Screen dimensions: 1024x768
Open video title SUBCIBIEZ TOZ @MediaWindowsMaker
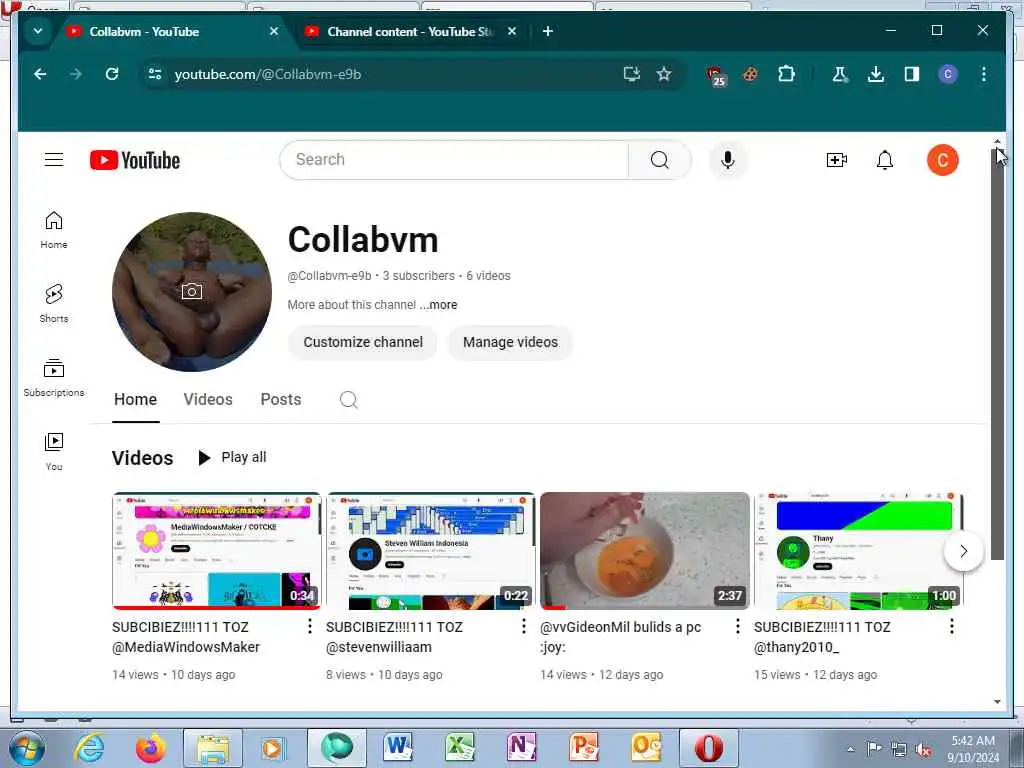click(x=186, y=637)
